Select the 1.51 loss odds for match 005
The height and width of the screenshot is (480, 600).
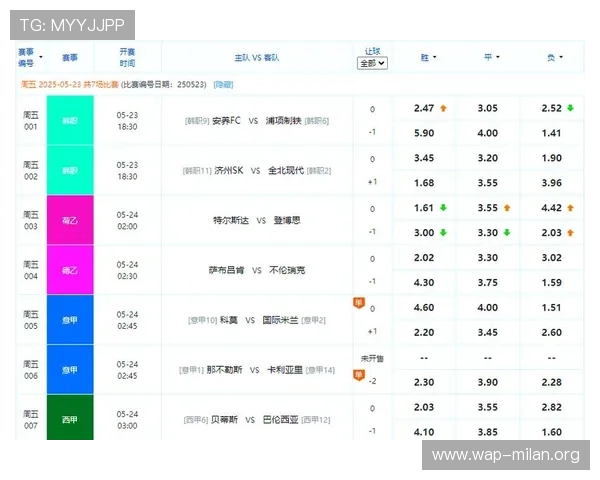click(x=551, y=307)
